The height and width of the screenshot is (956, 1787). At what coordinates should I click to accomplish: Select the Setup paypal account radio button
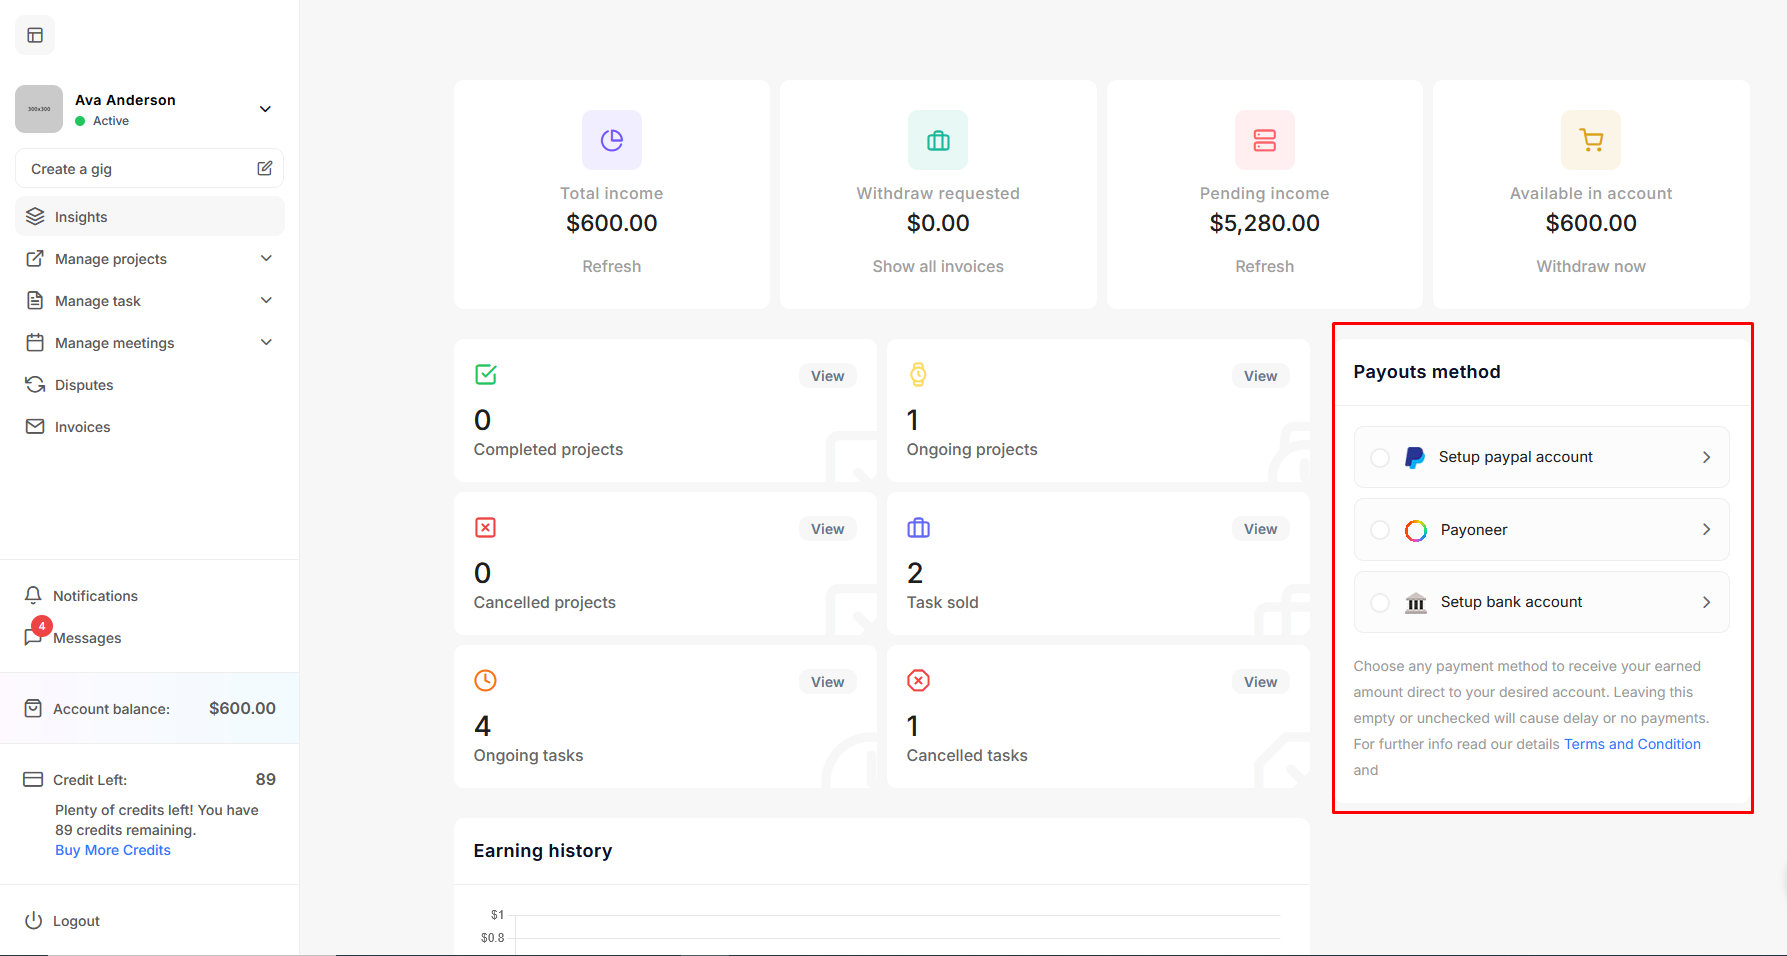tap(1380, 458)
